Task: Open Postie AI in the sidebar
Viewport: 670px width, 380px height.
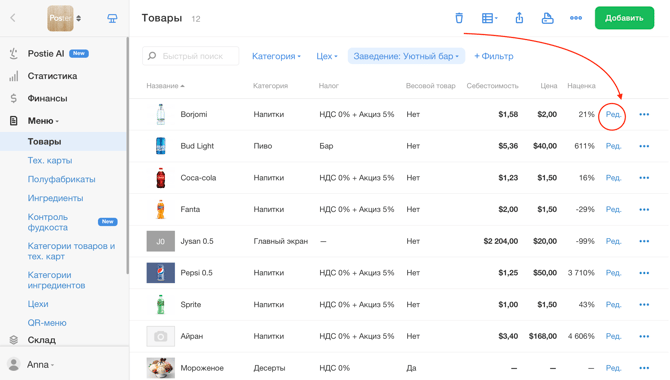Action: tap(46, 53)
